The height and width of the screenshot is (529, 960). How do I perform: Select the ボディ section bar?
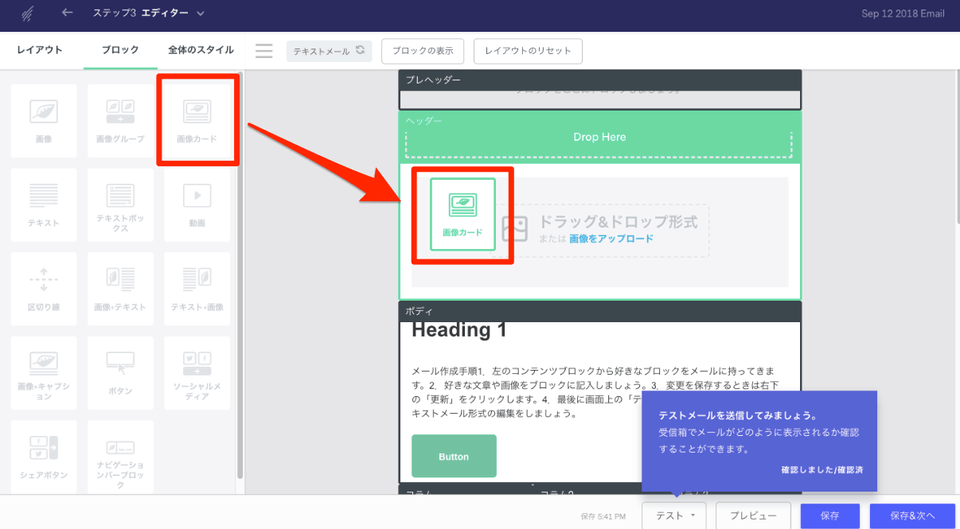pos(600,311)
